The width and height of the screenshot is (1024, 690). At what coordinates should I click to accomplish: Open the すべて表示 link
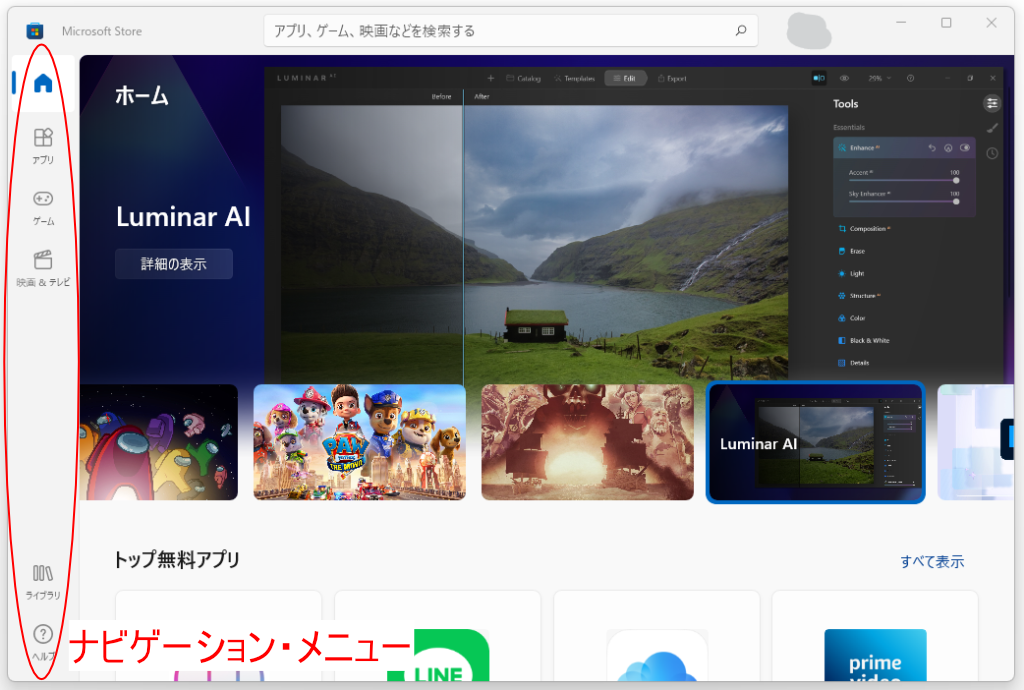pos(932,561)
